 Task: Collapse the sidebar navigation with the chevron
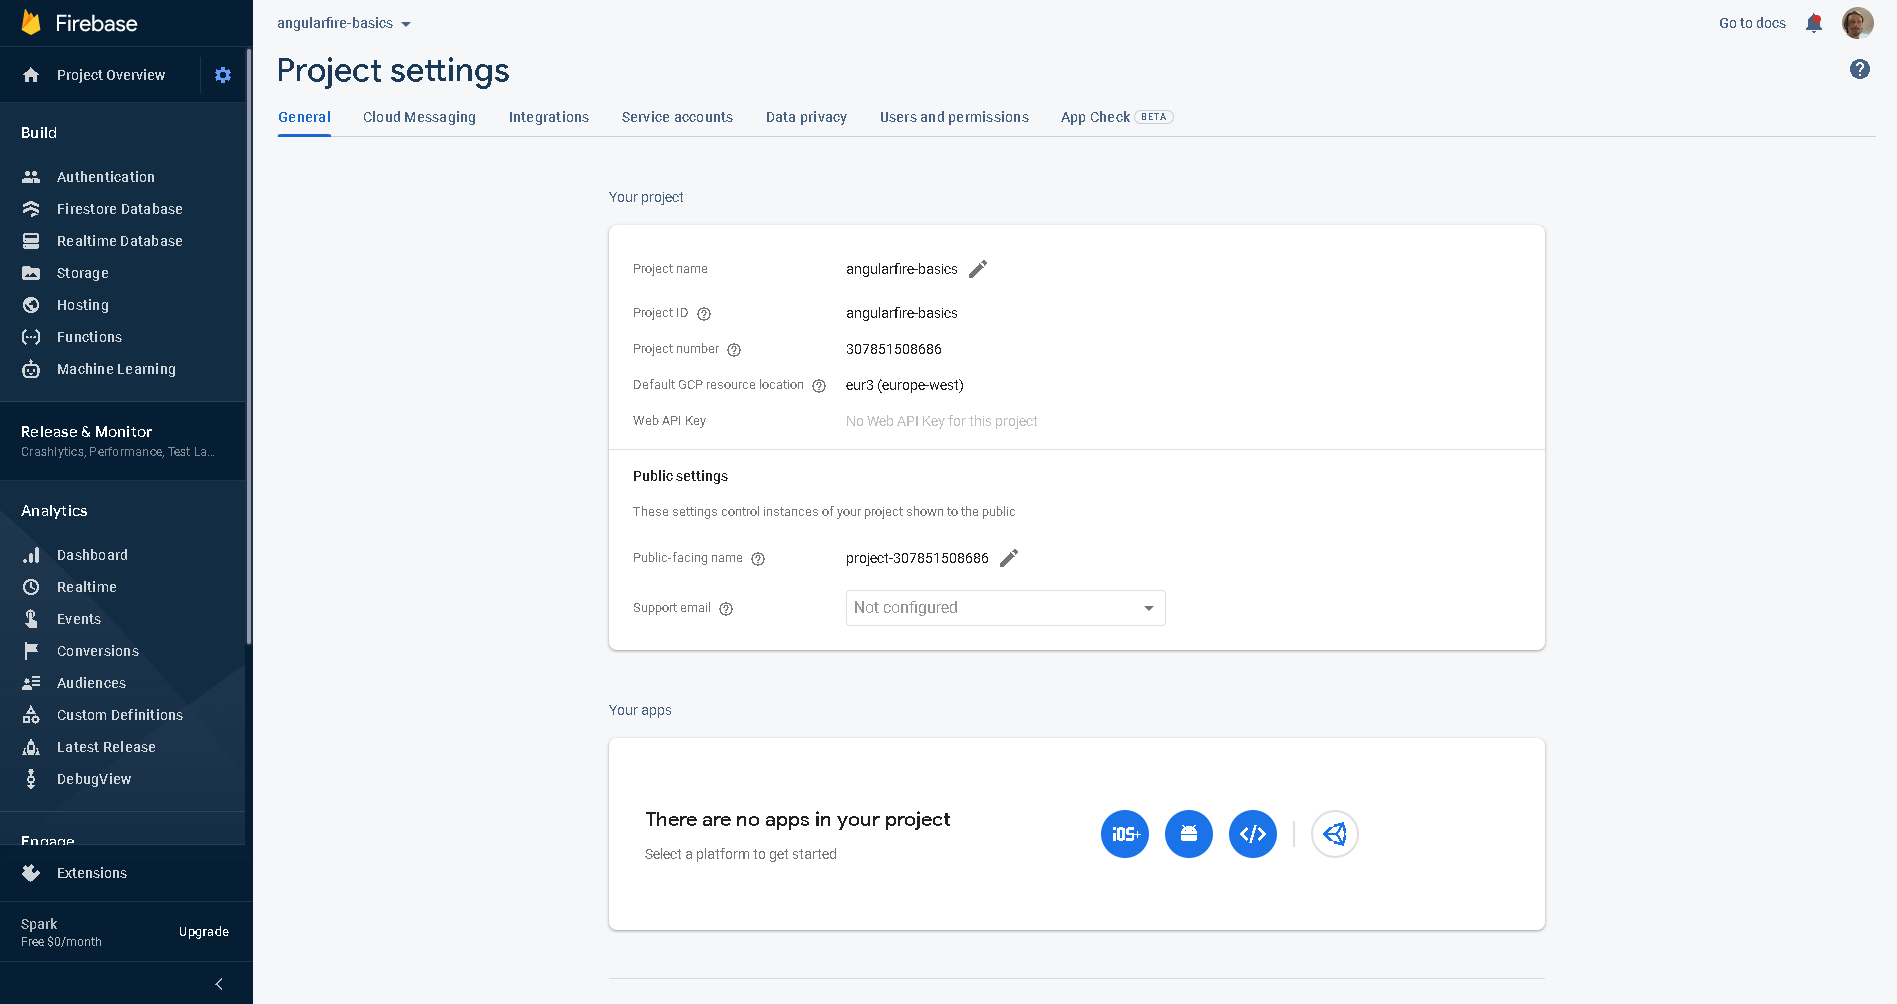pyautogui.click(x=219, y=984)
